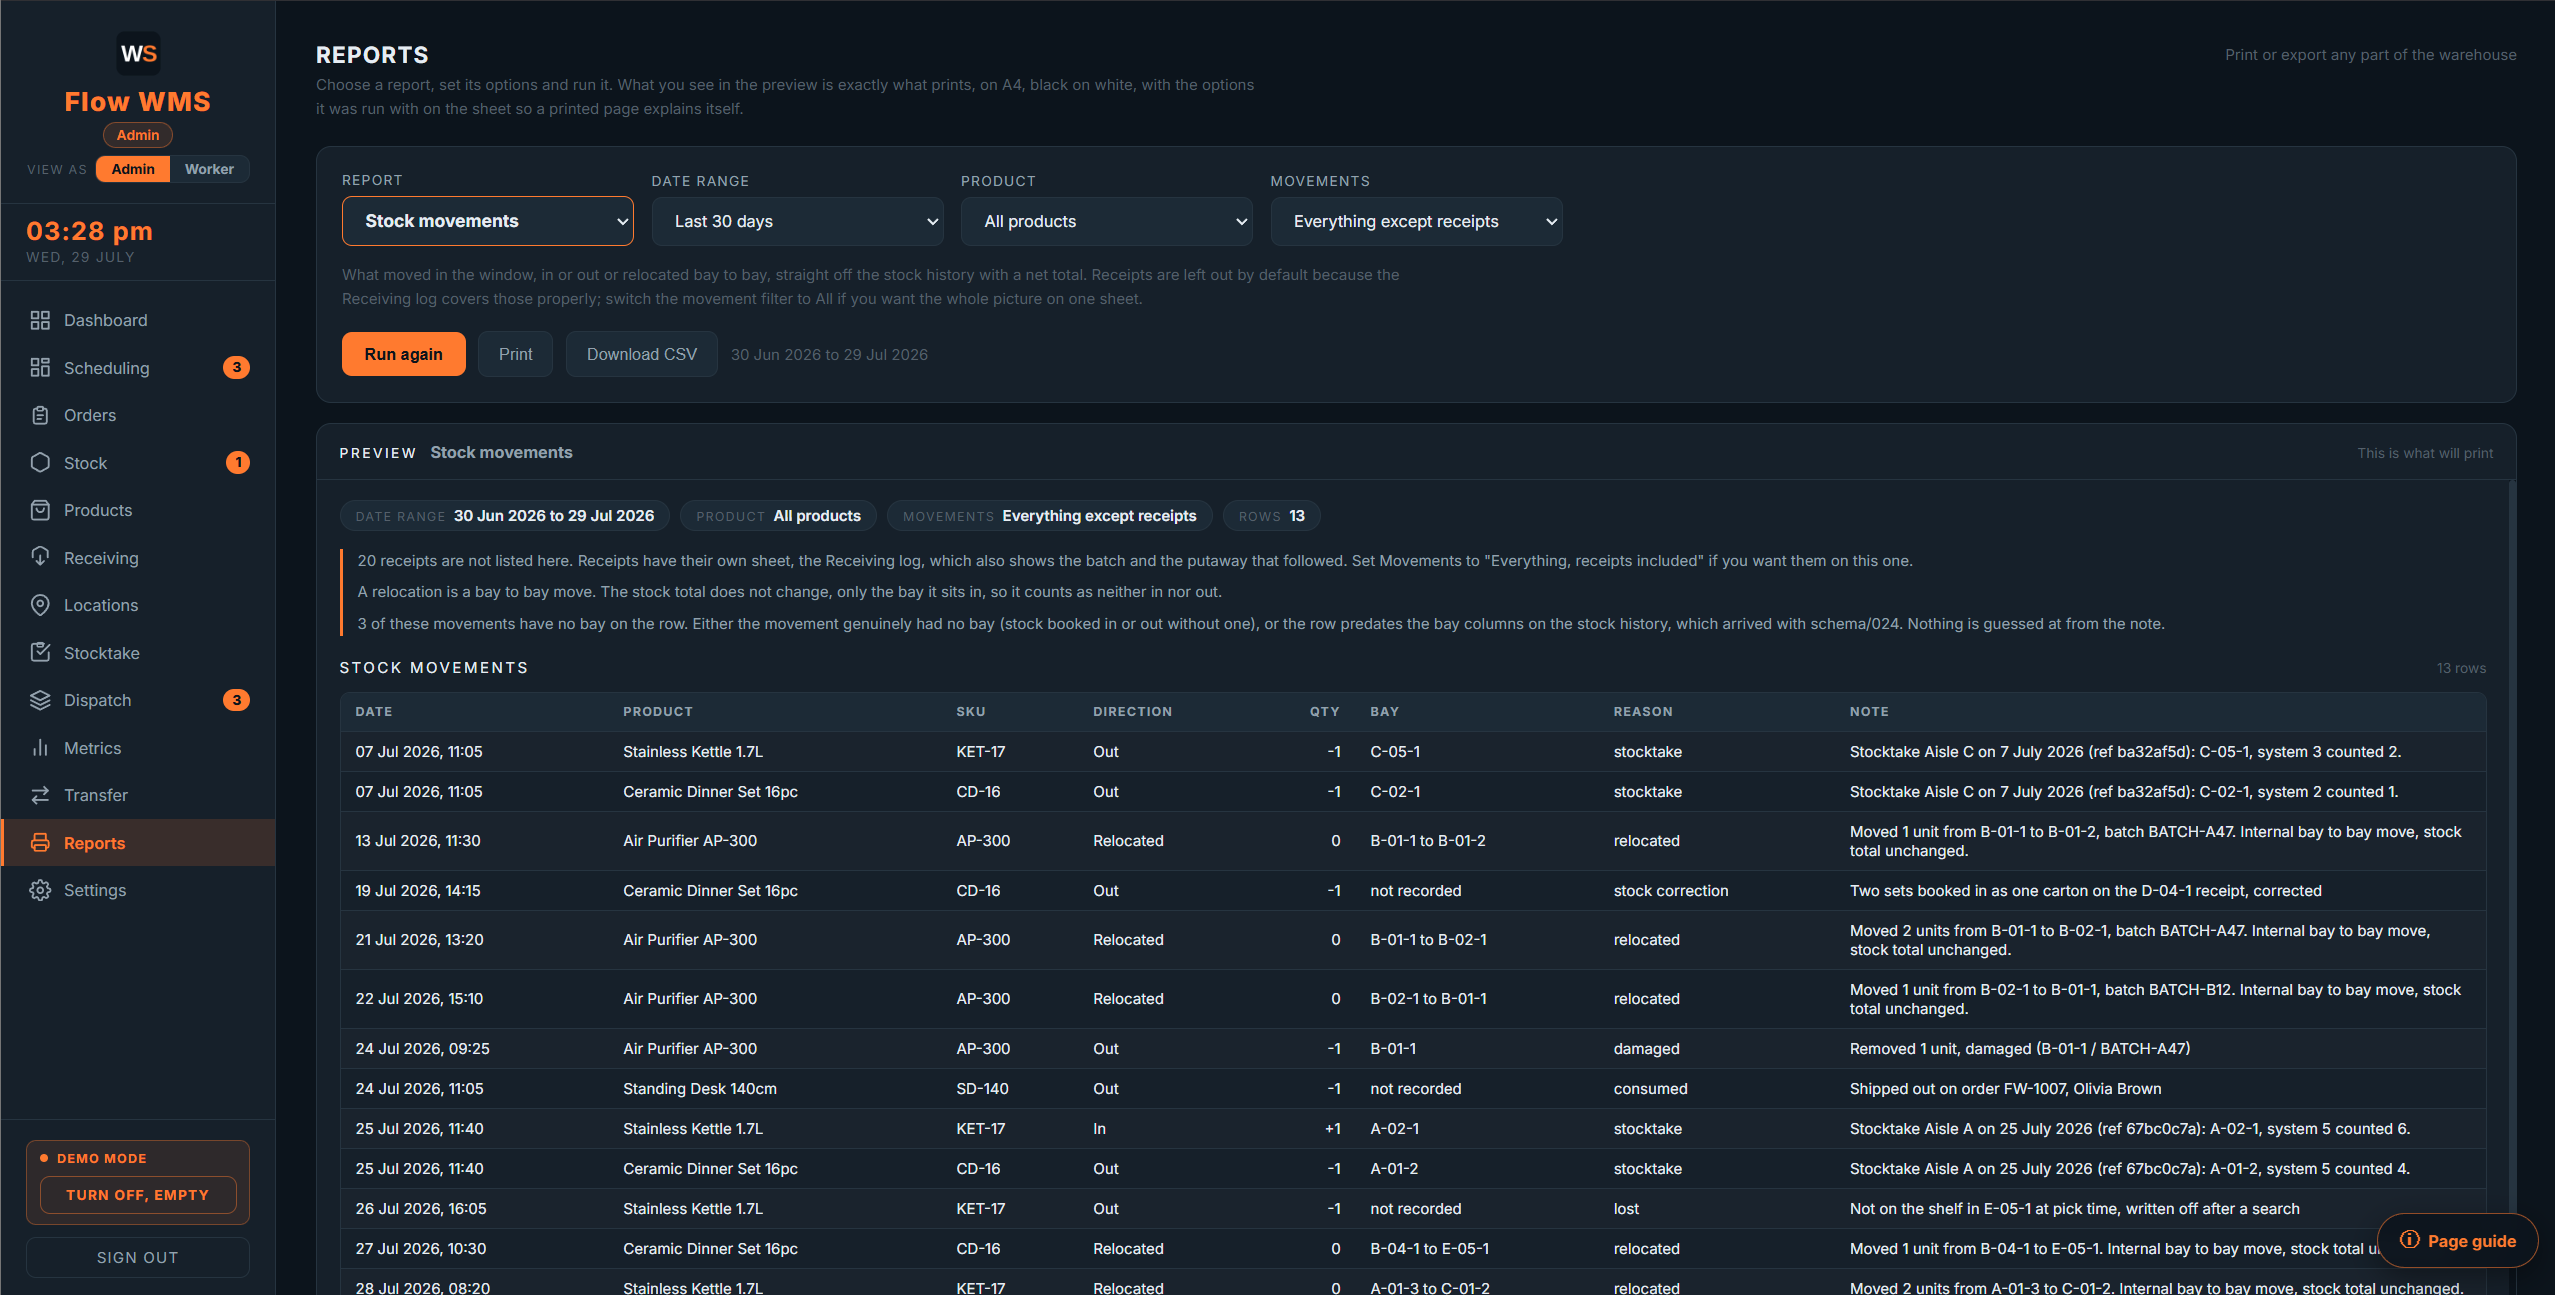Click the Print button
The height and width of the screenshot is (1295, 2555).
point(516,354)
